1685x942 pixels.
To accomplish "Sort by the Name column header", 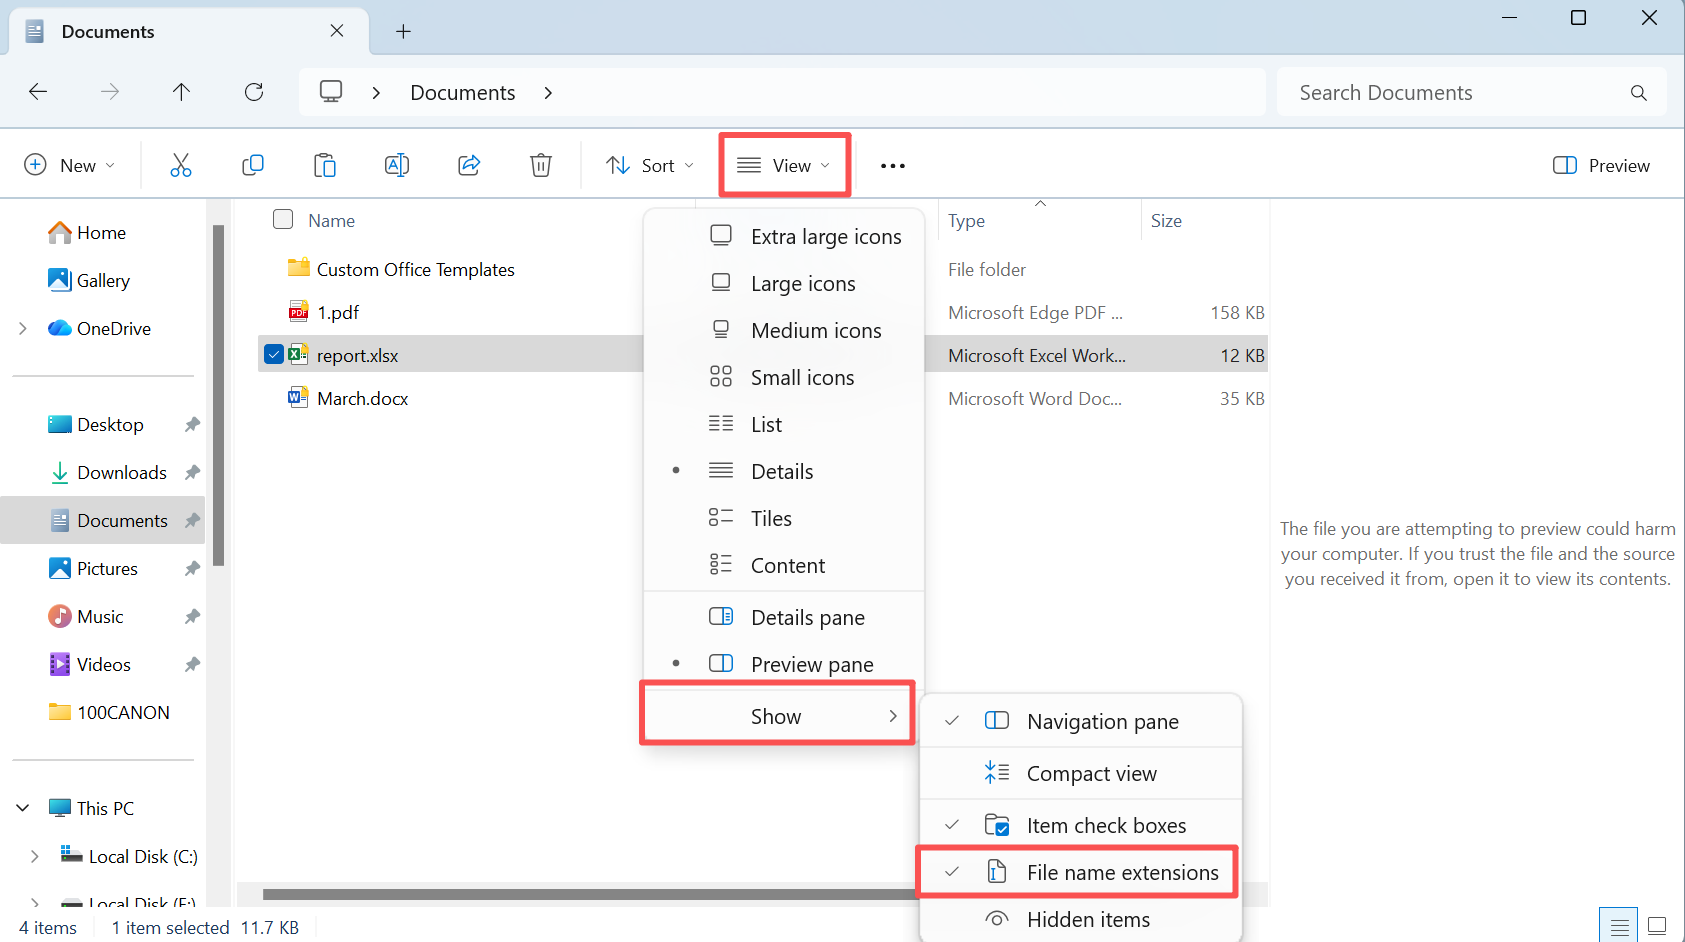I will point(331,220).
